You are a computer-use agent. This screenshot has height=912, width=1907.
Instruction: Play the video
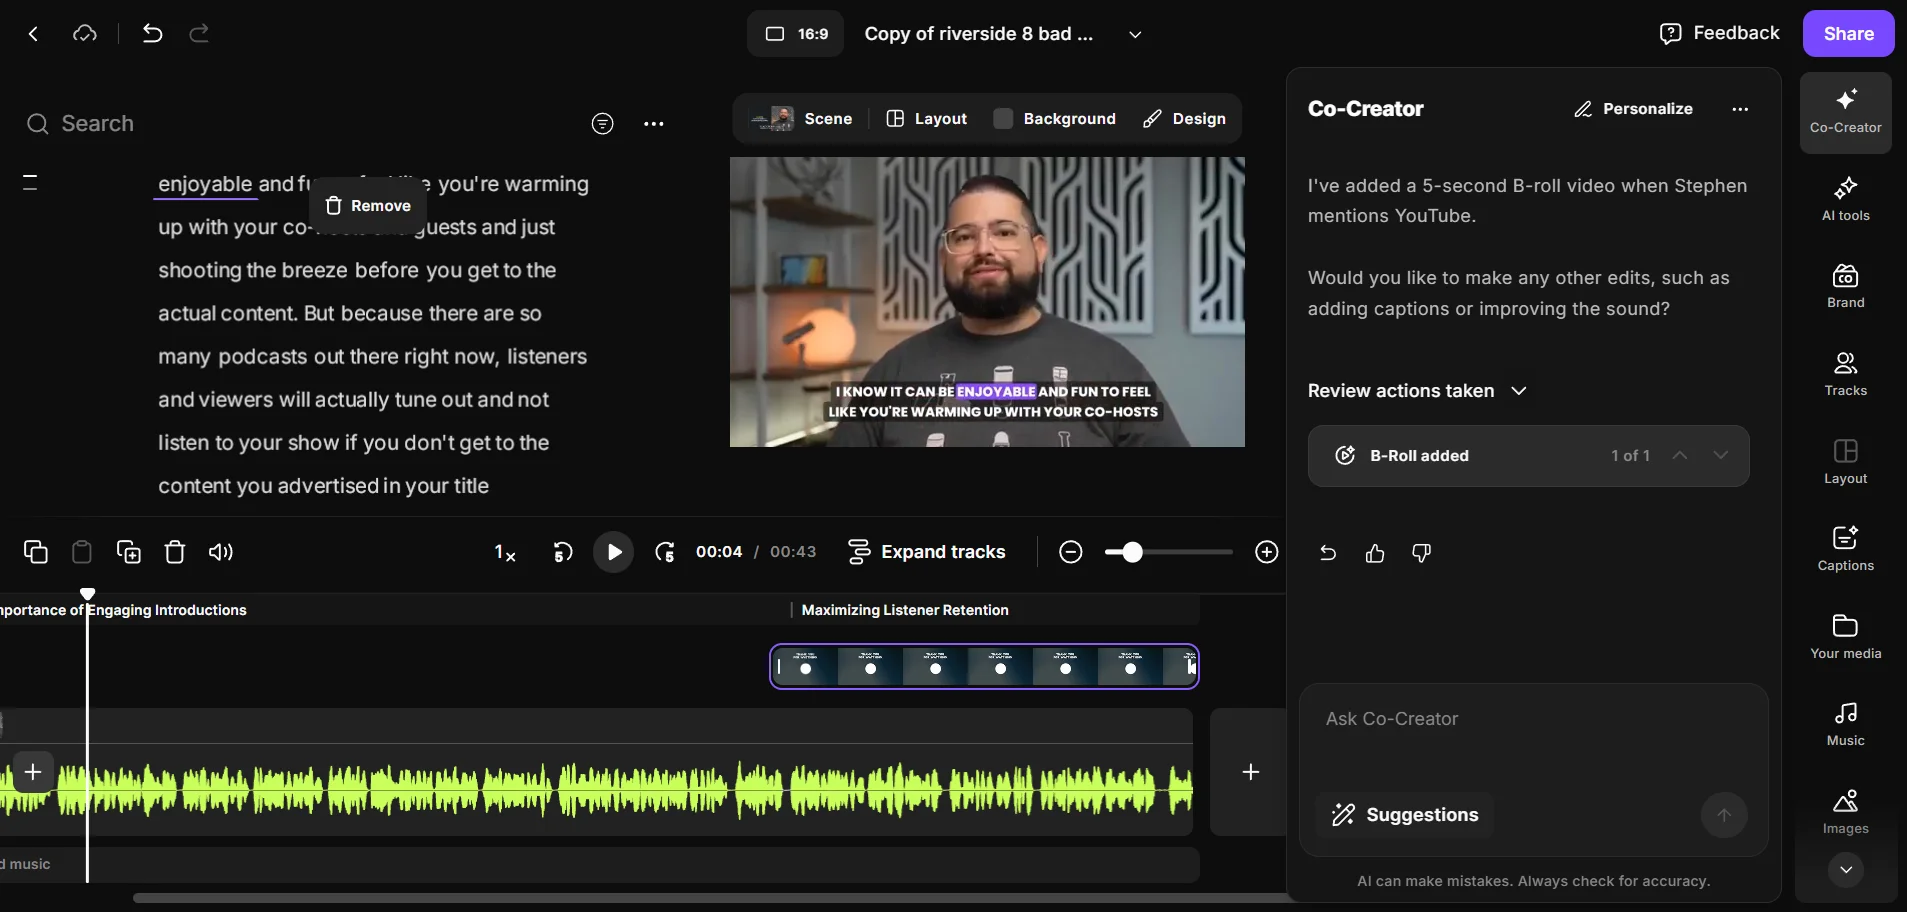[614, 552]
